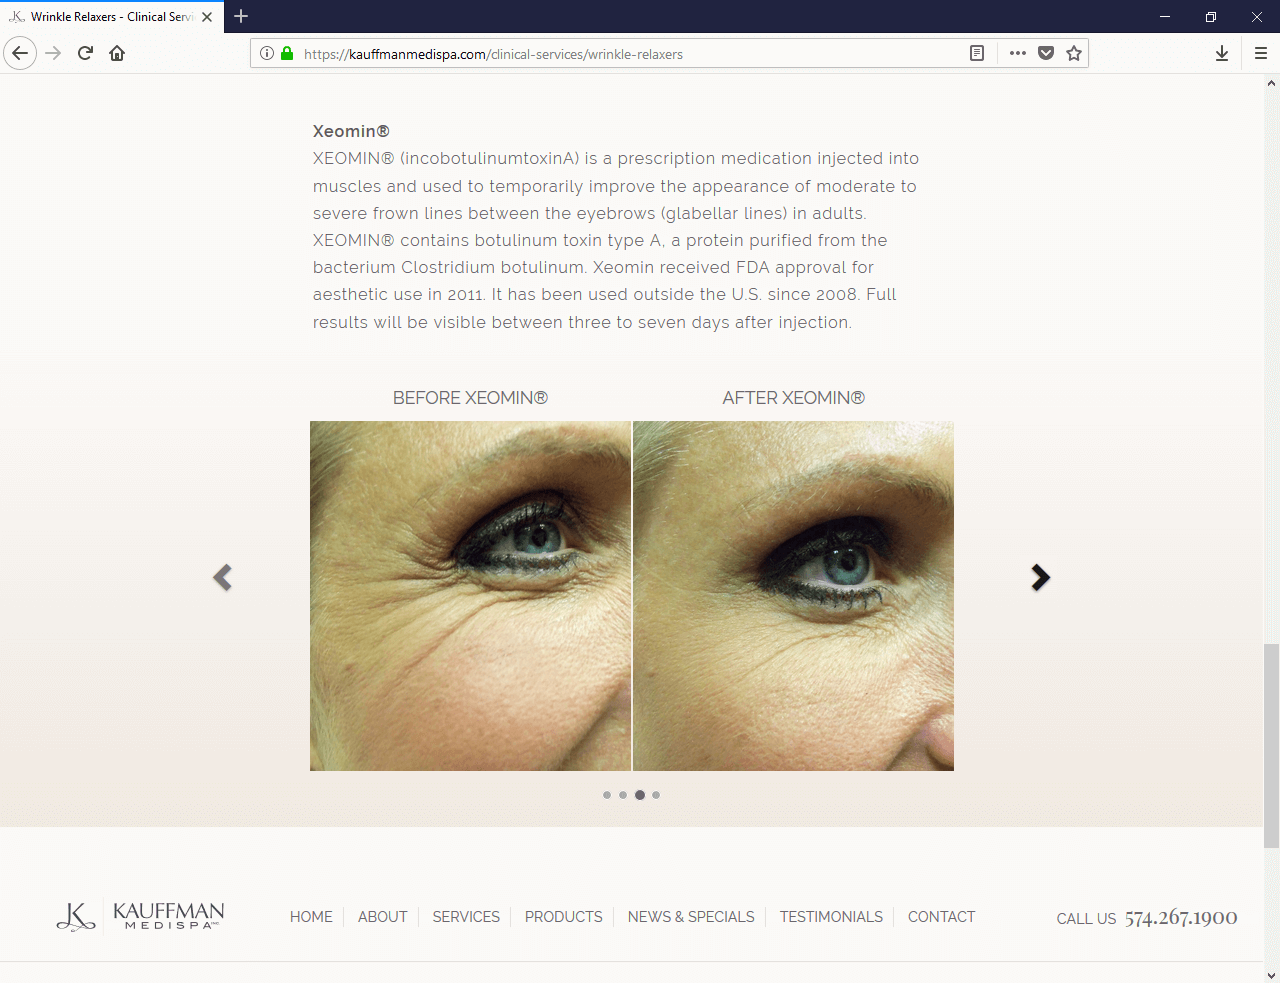The width and height of the screenshot is (1280, 983).
Task: Click the scrollbar down arrow
Action: pyautogui.click(x=1271, y=975)
